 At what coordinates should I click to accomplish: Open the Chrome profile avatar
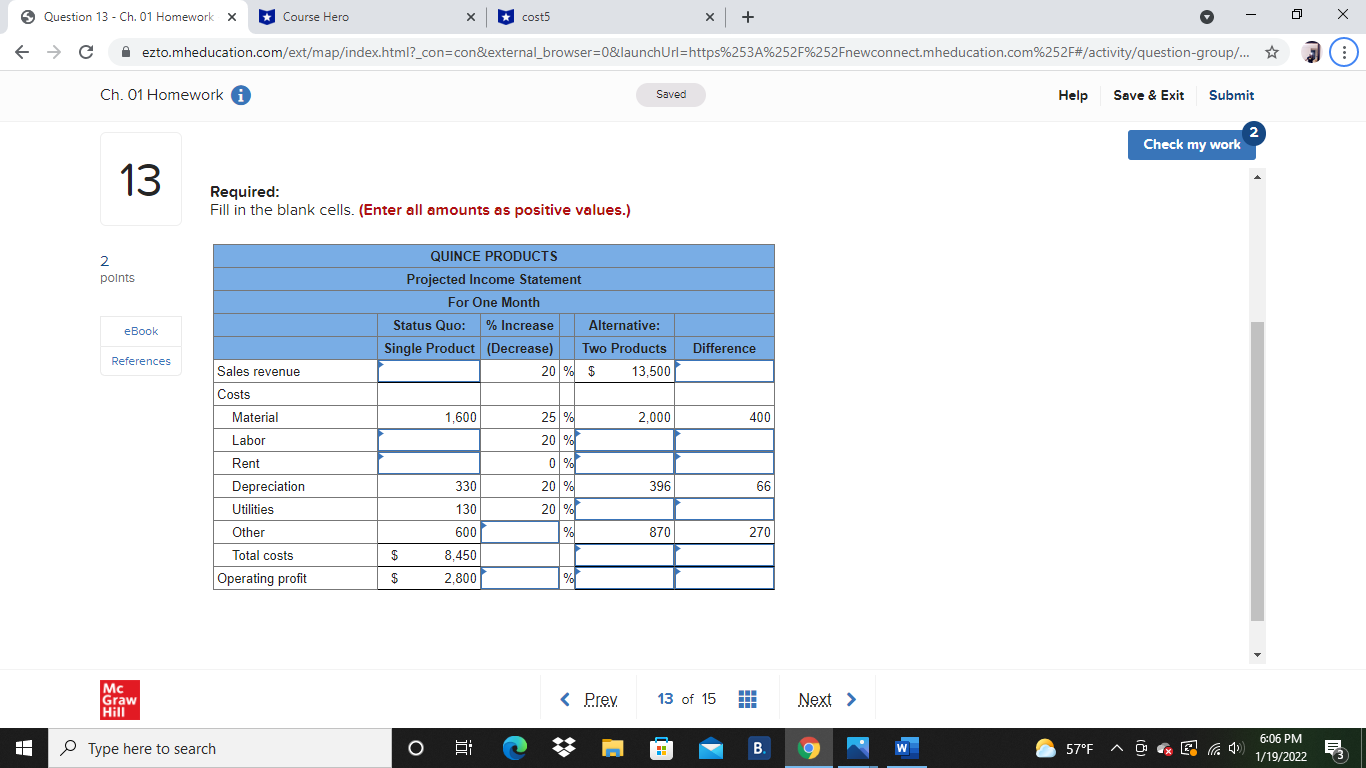(x=1311, y=51)
